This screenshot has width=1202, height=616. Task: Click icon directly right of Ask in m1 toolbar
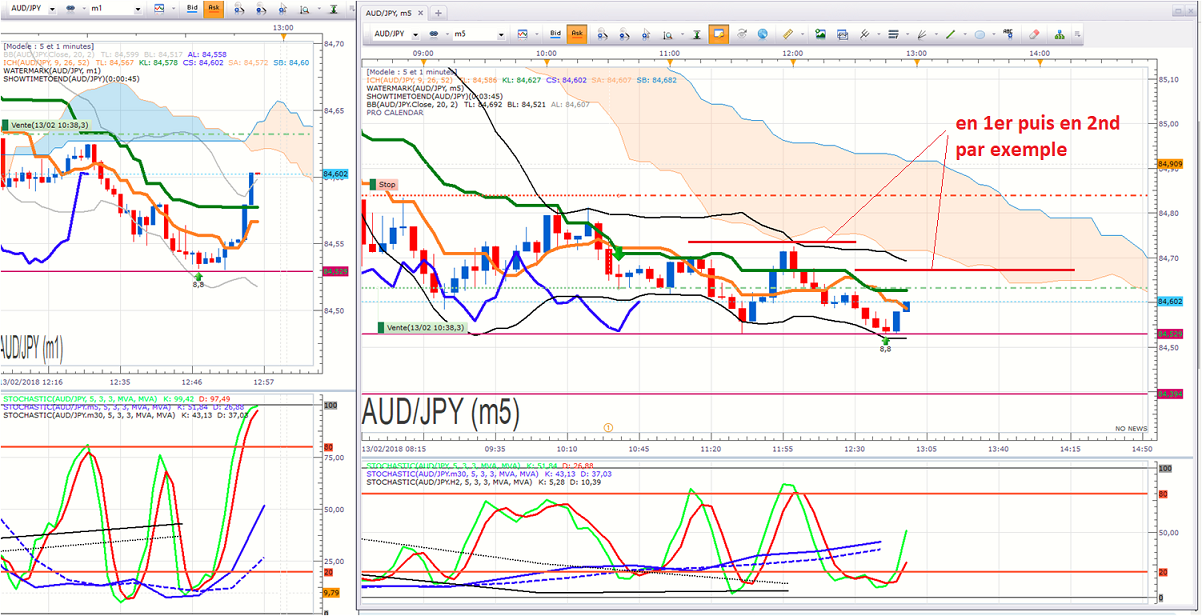coord(239,9)
